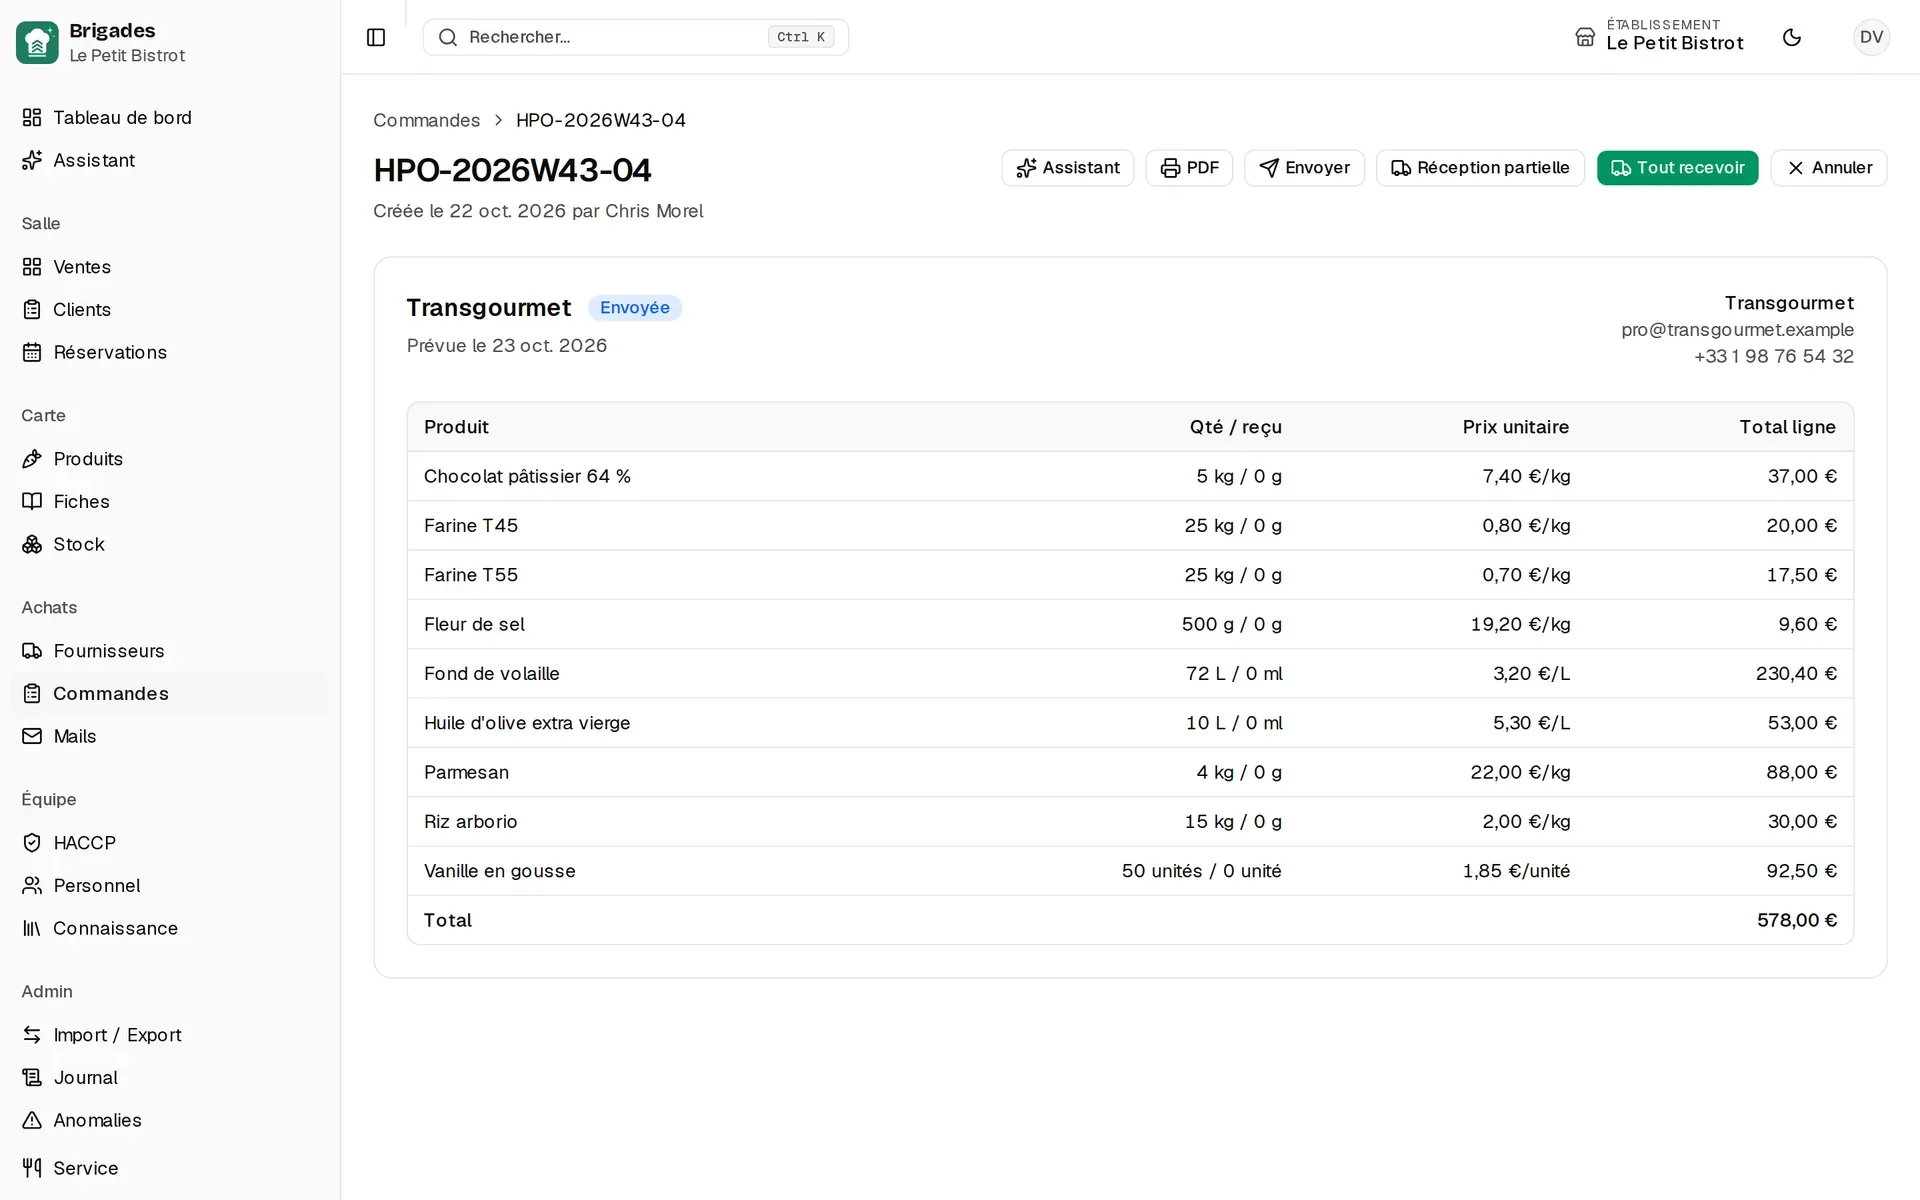Click the Journal scroll icon
The width and height of the screenshot is (1920, 1200).
[x=32, y=1078]
